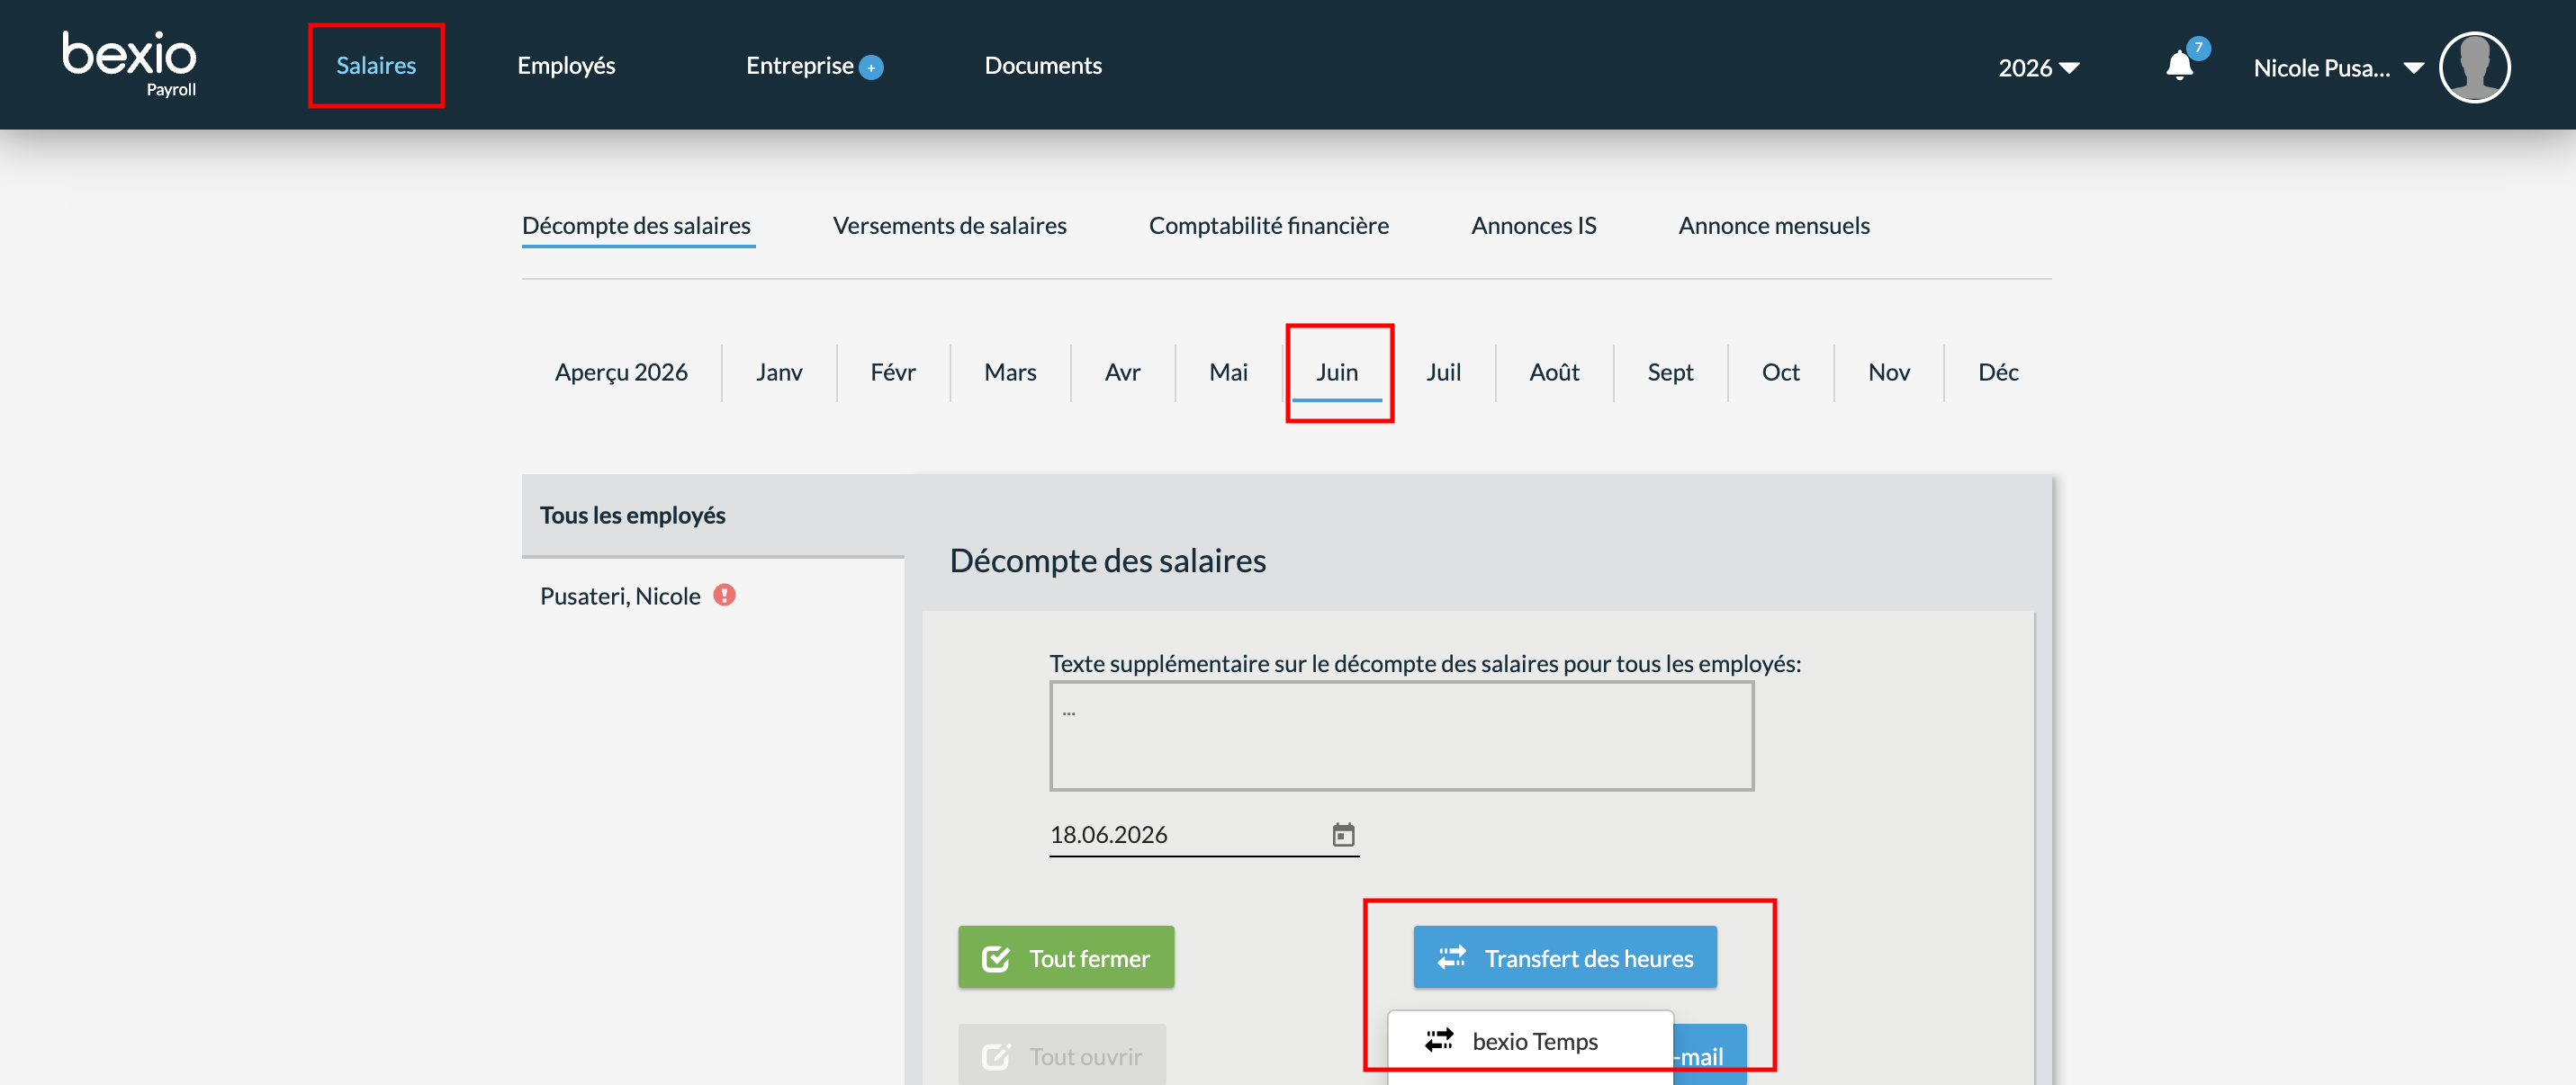Switch to Comptabilité financière tab
The image size is (2576, 1085).
coord(1268,226)
